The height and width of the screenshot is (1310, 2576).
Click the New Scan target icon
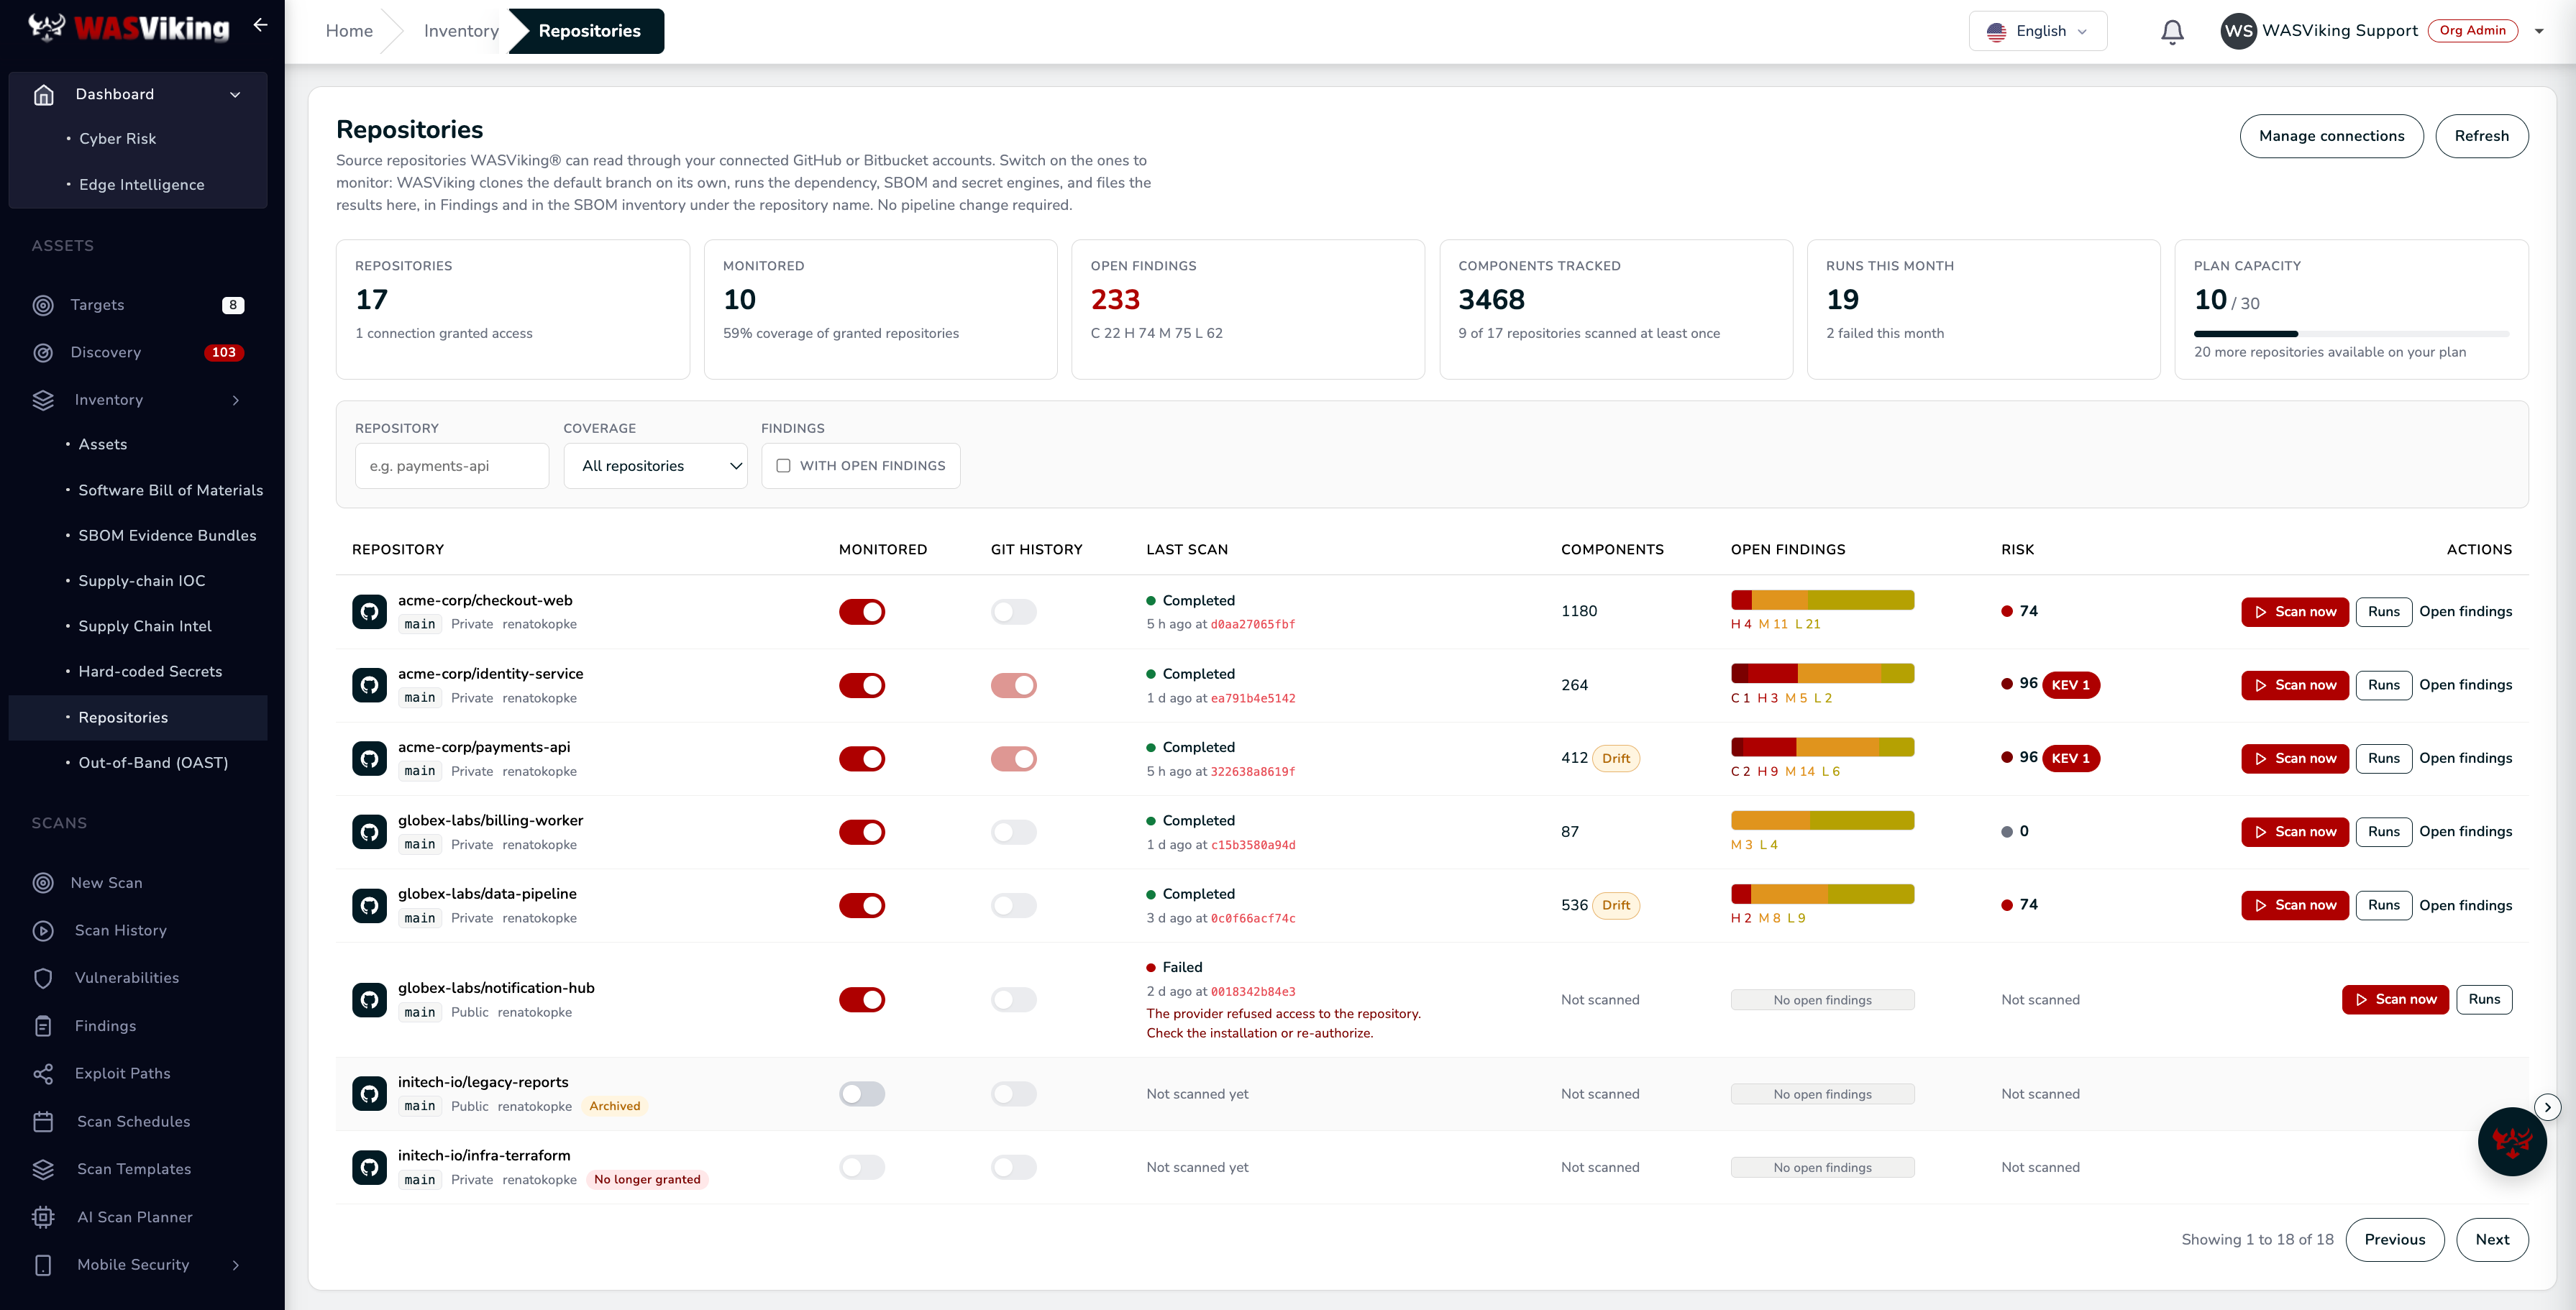[x=43, y=883]
